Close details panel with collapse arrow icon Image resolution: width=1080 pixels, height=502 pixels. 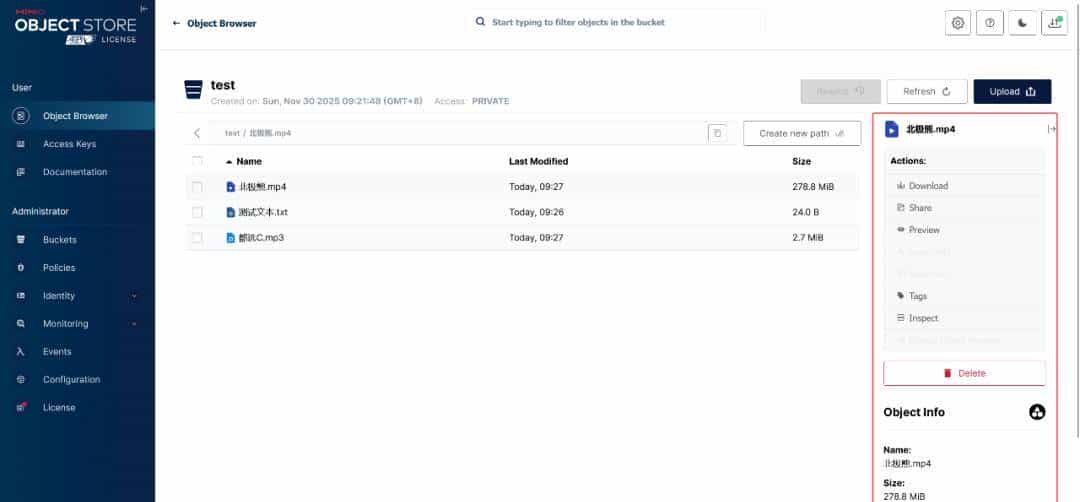tap(1051, 129)
